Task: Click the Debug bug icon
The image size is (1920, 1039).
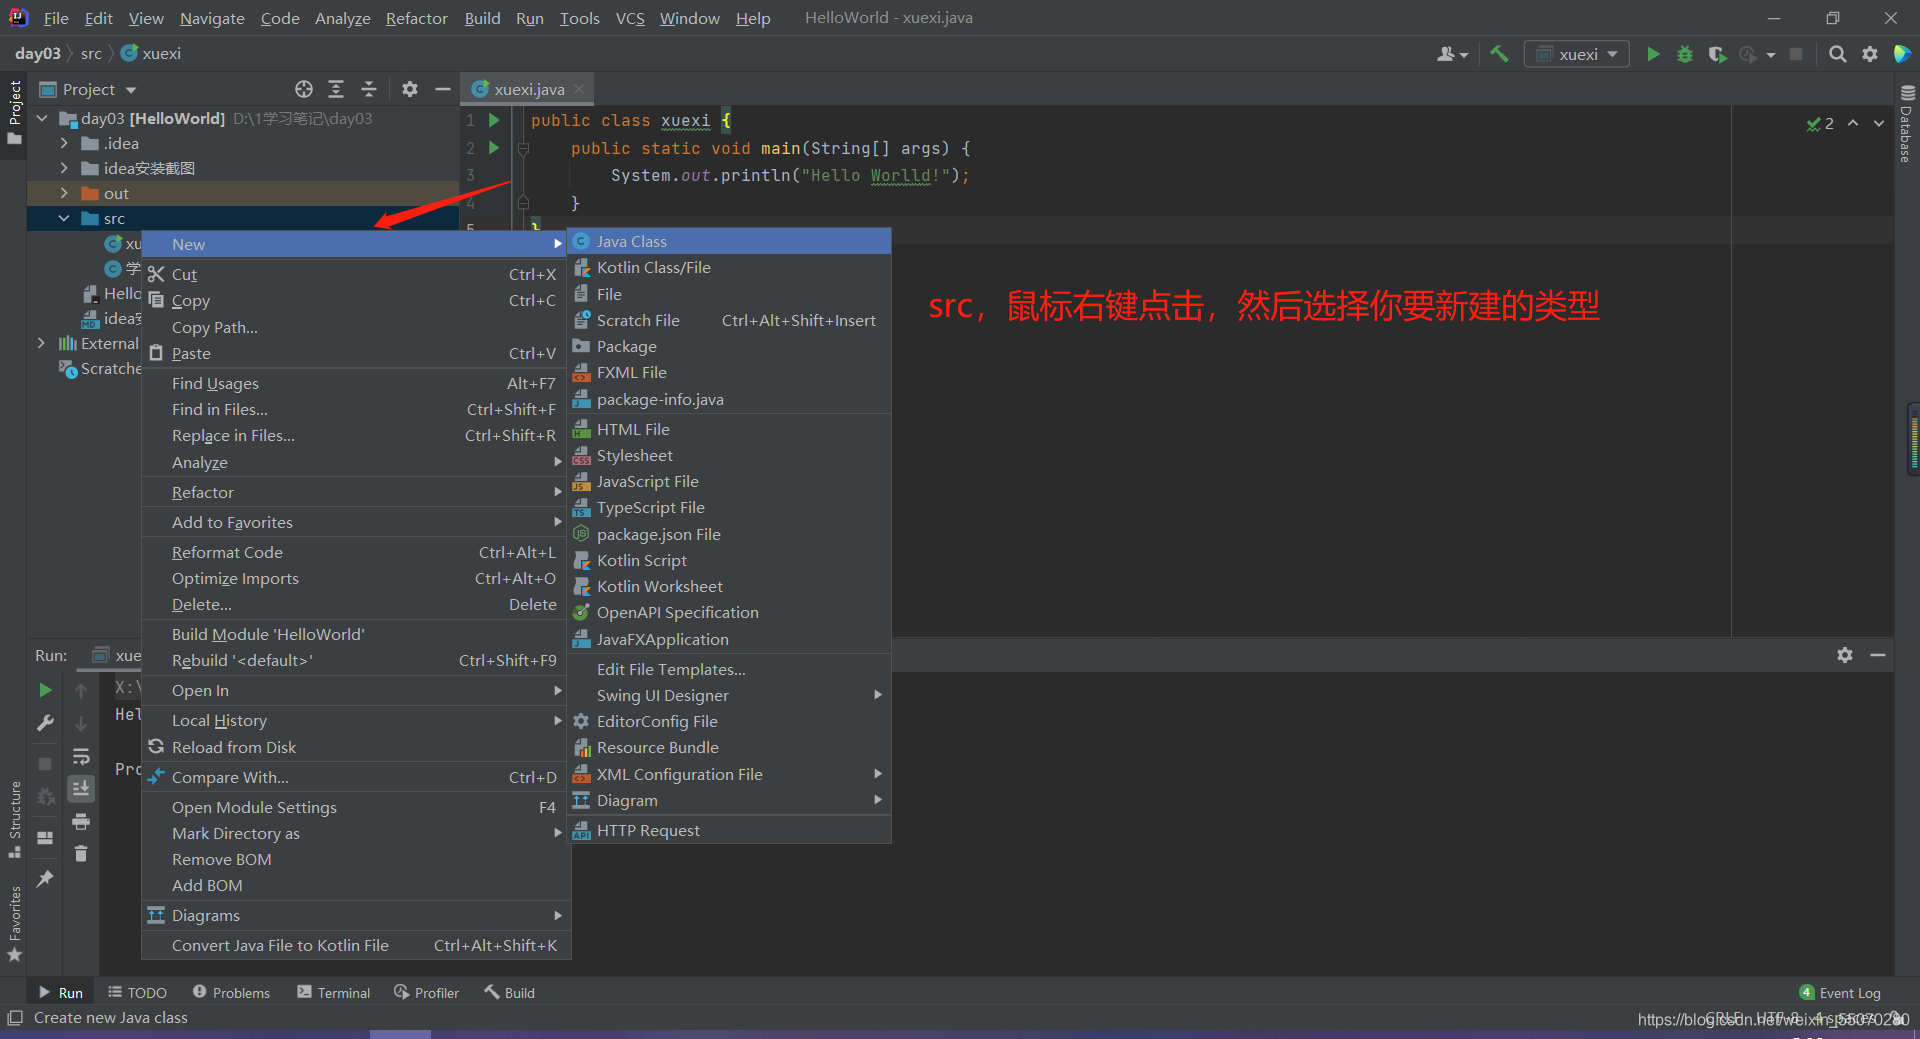Action: (1685, 54)
